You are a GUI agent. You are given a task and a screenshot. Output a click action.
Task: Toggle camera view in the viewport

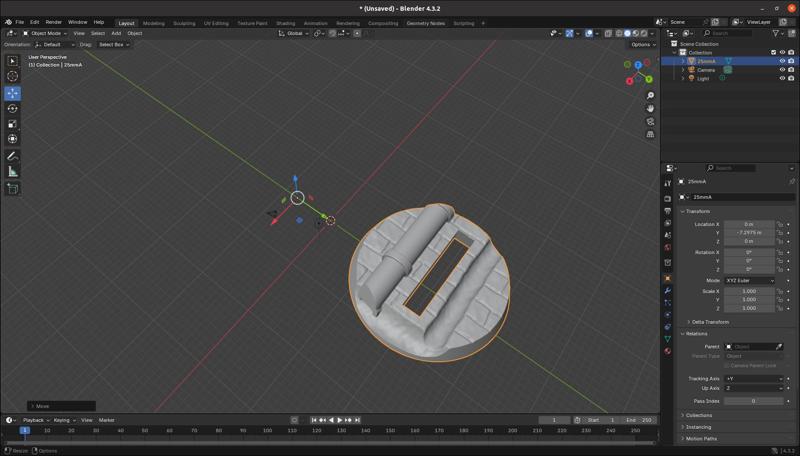(x=650, y=121)
